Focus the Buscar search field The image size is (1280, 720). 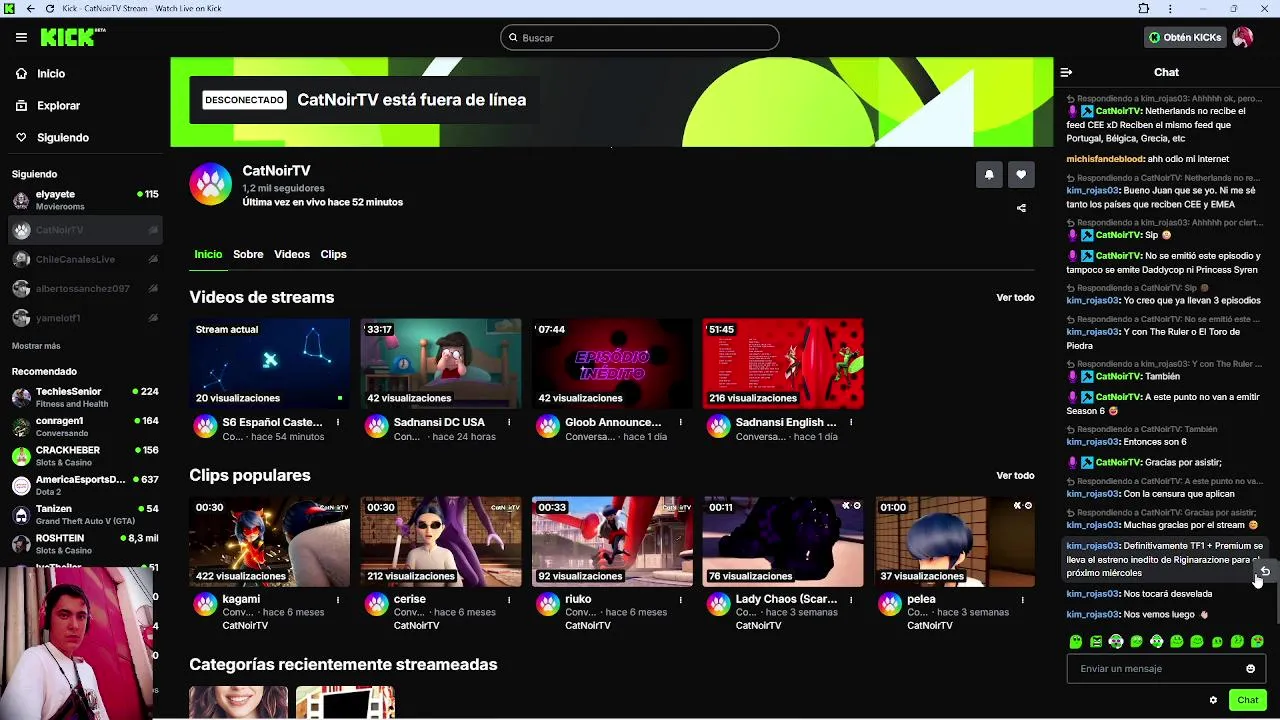coord(640,37)
